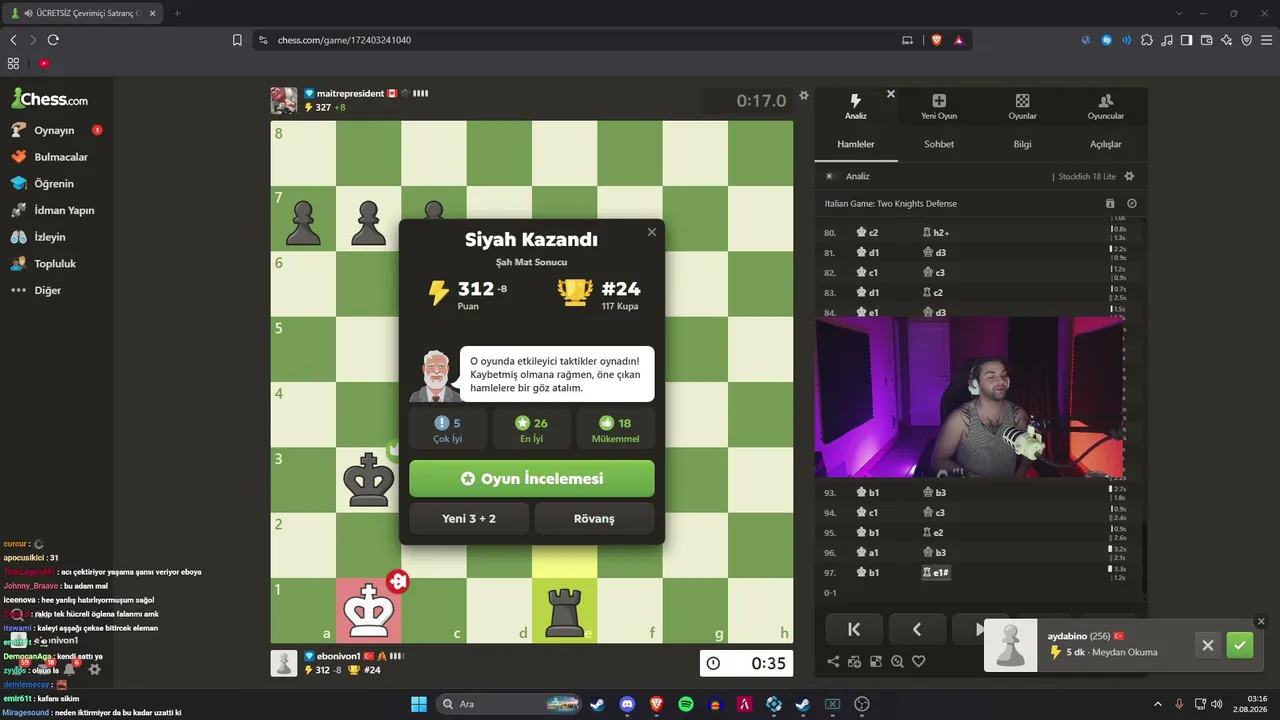This screenshot has height=720, width=1280.
Task: Open the browser extensions puzzle icon
Action: (x=1146, y=40)
